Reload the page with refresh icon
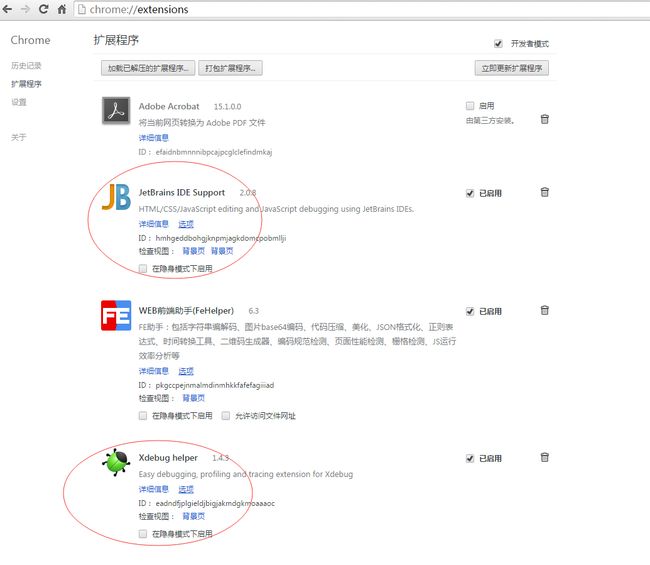The image size is (650, 565). (x=44, y=9)
